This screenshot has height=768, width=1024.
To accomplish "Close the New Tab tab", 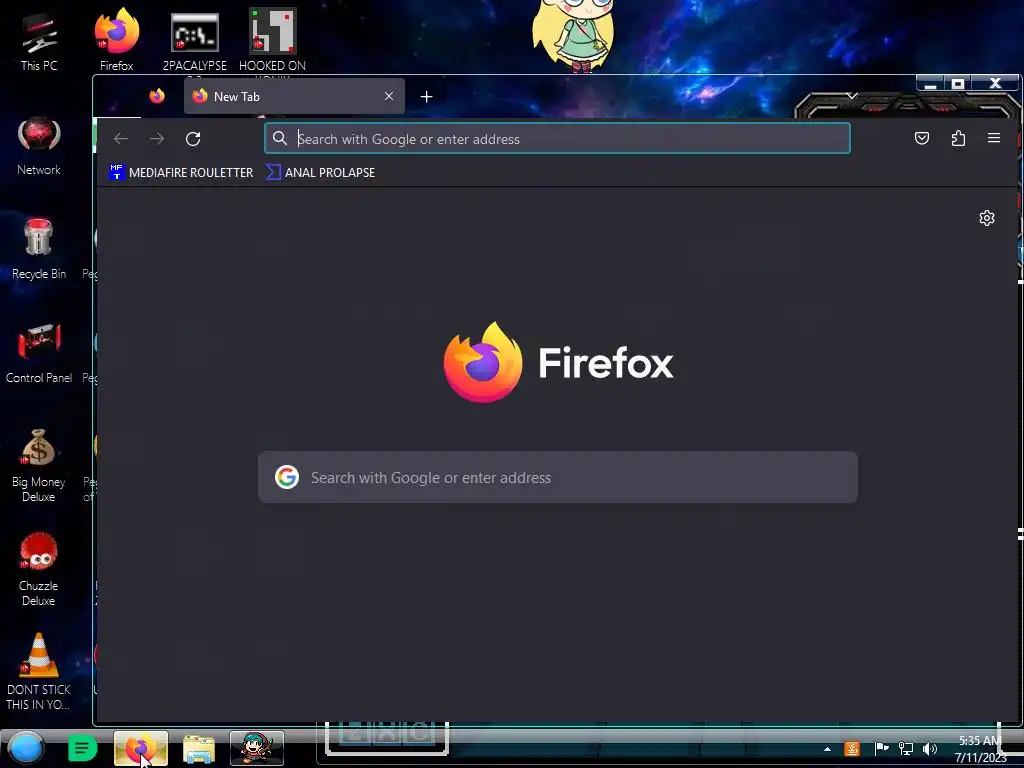I will pyautogui.click(x=389, y=96).
